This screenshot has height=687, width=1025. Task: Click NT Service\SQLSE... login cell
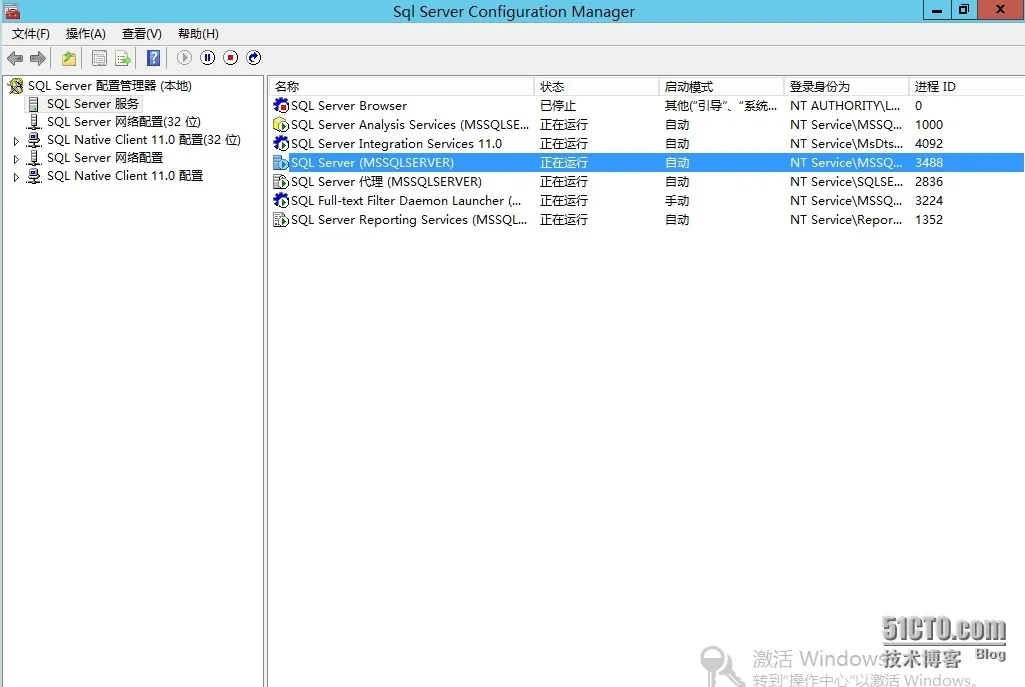[x=846, y=181]
